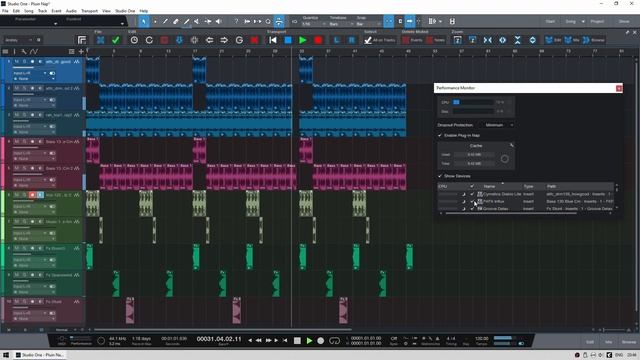Expand the Control dropdown arrow
Viewport: 640px width, 360px height.
tap(122, 24)
